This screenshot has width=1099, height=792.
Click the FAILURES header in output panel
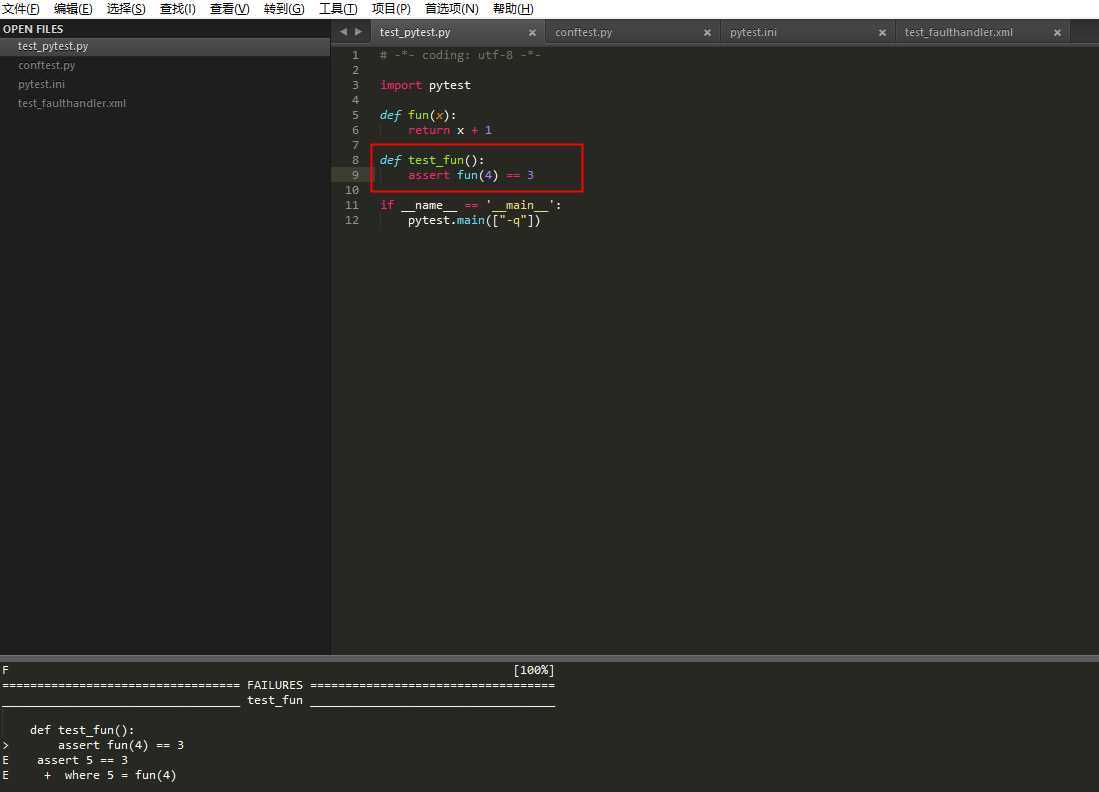[x=275, y=685]
